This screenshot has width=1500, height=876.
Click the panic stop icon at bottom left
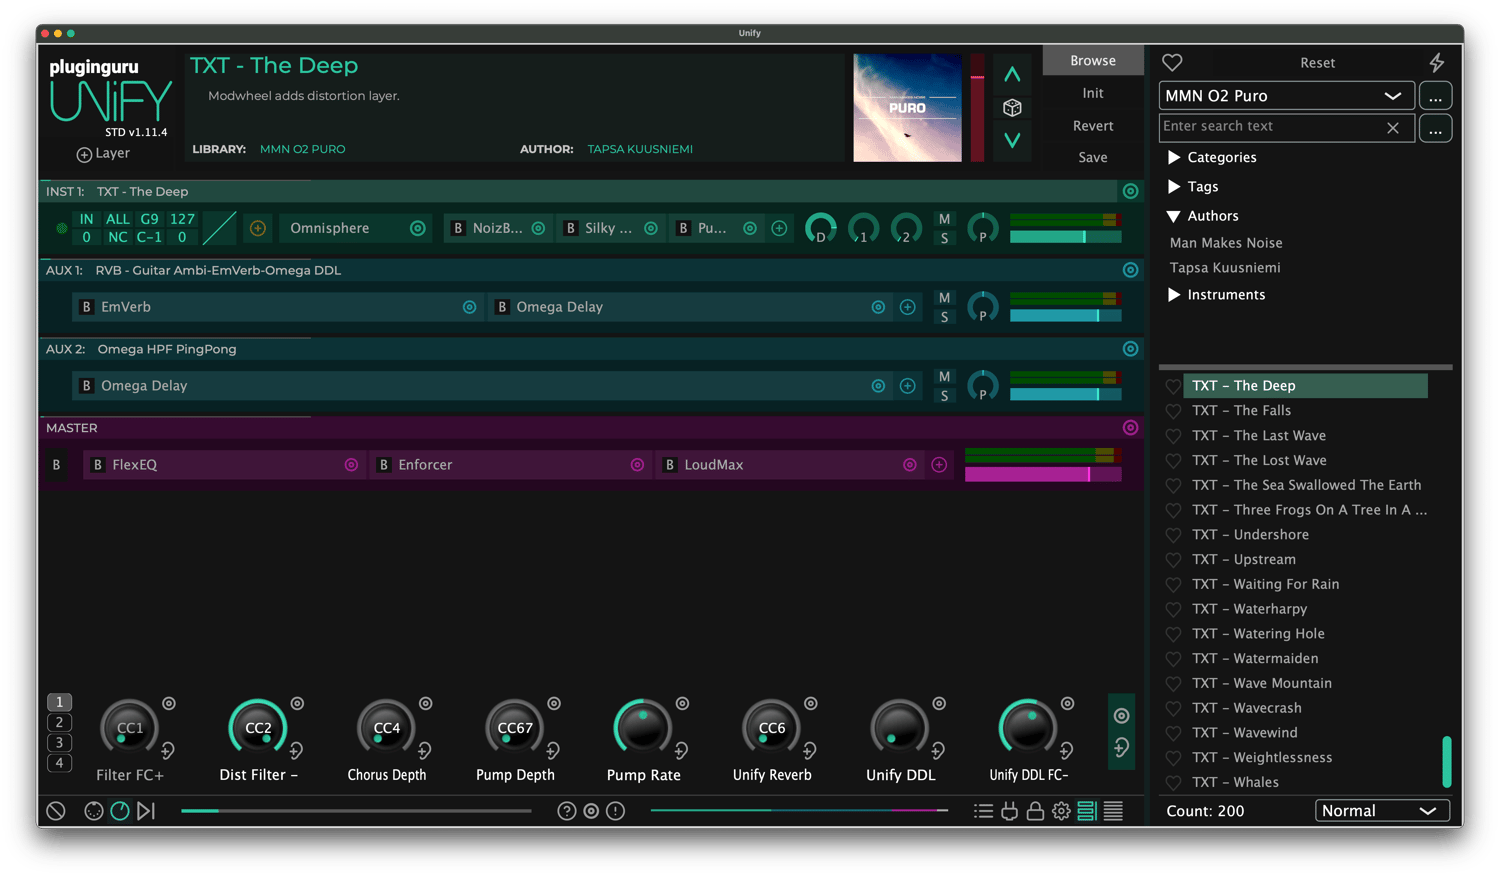click(x=56, y=811)
